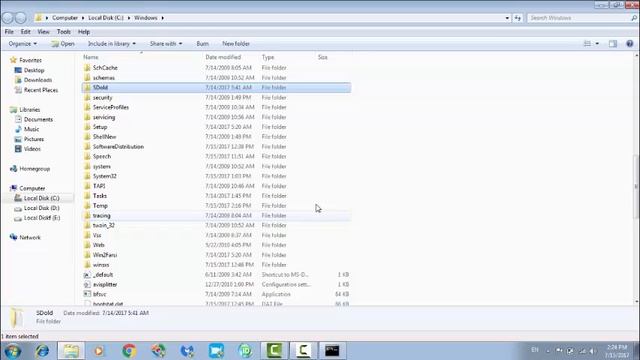Select the twain_32 folder
Screen dimensions: 640x360
click(216, 225)
